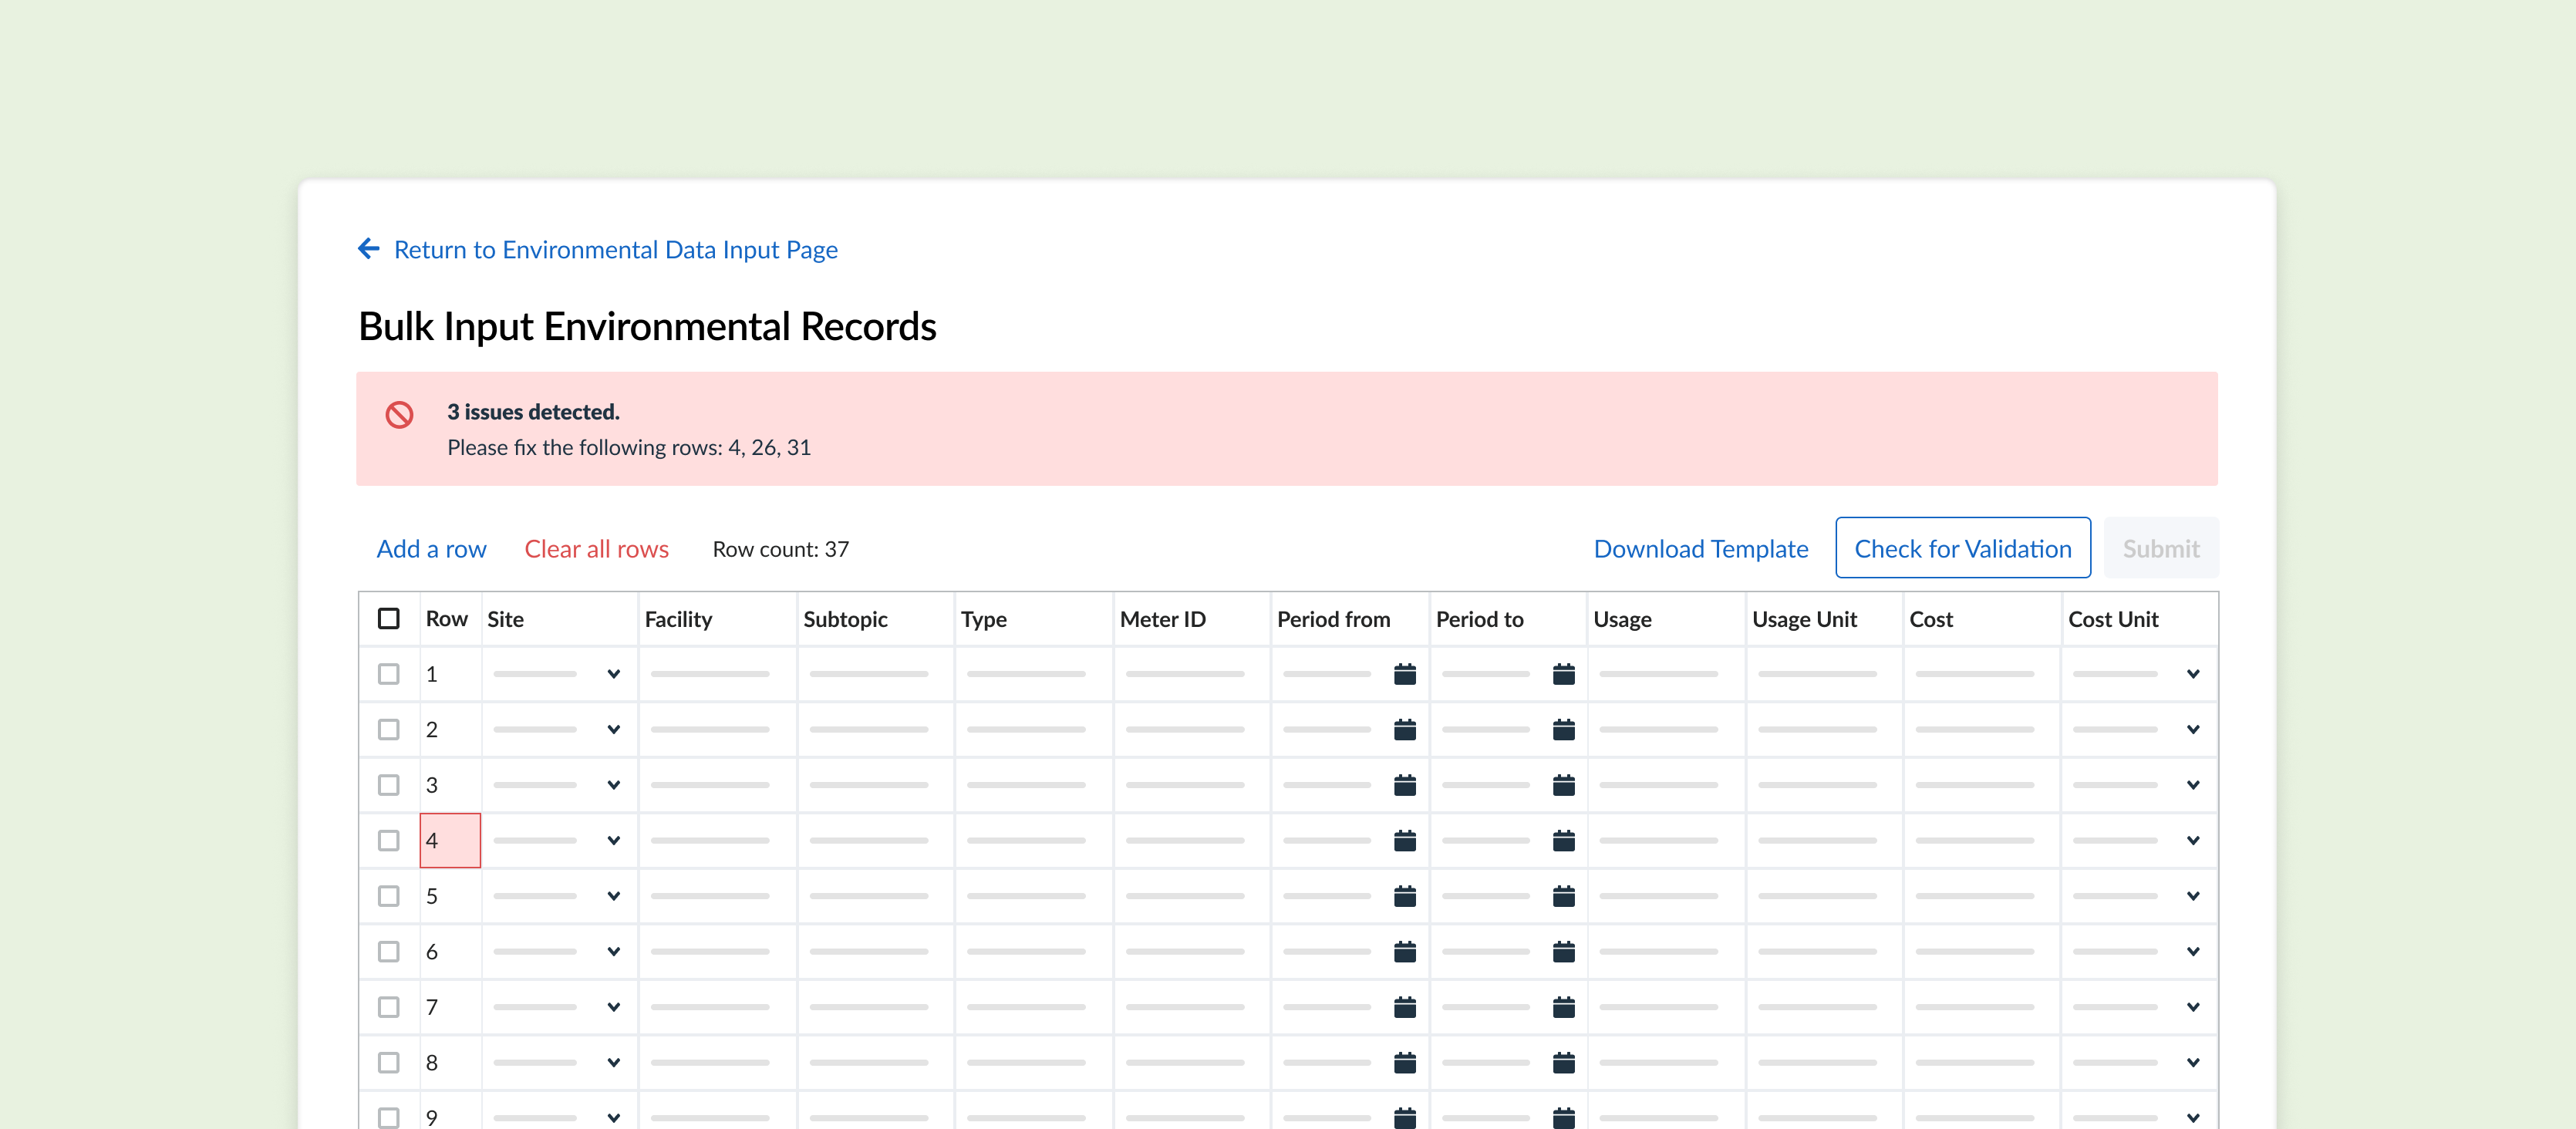This screenshot has width=2576, height=1129.
Task: Click the back arrow icon near the top
Action: click(x=368, y=248)
